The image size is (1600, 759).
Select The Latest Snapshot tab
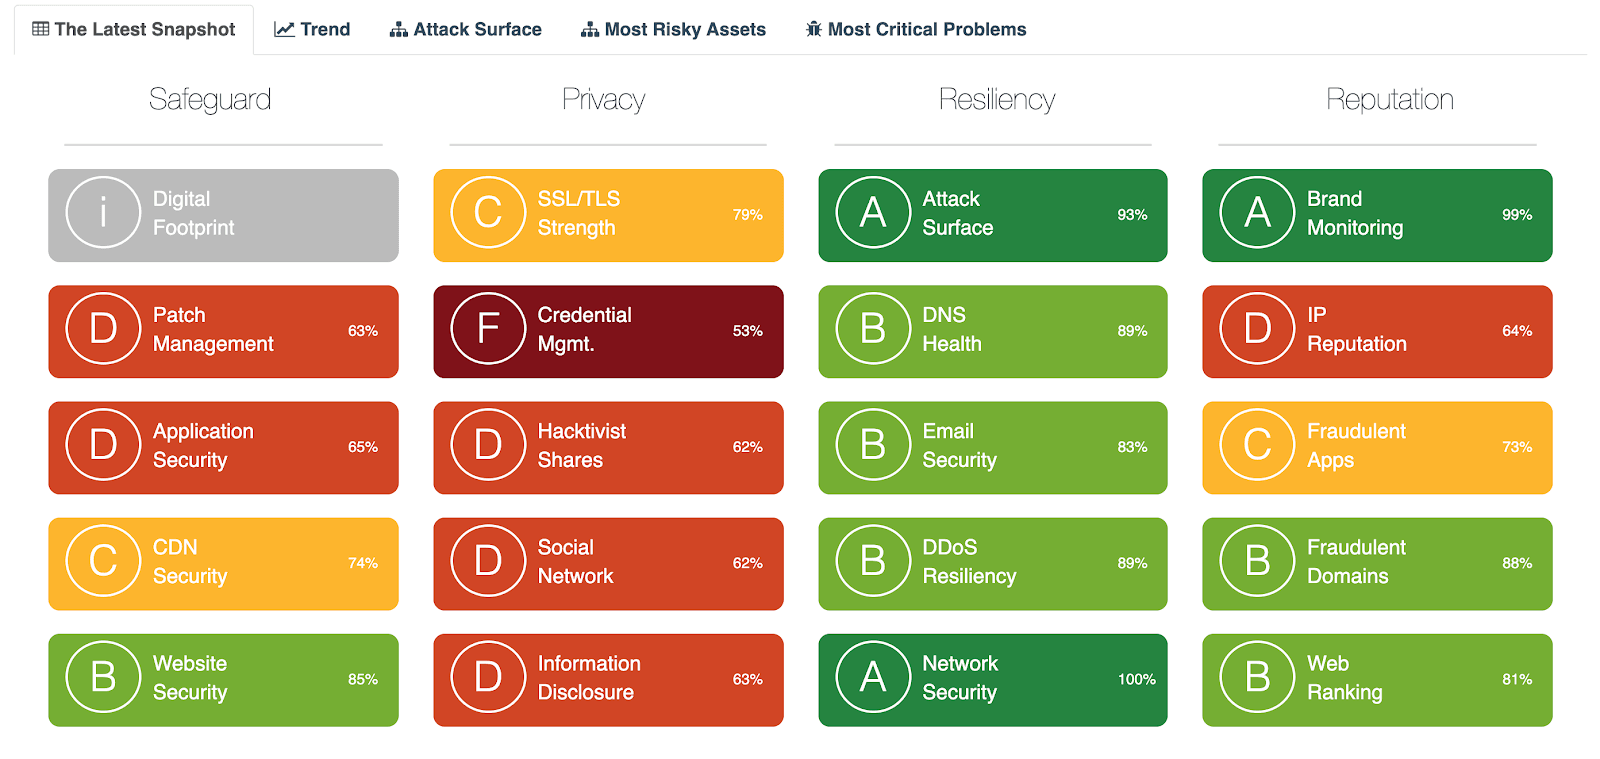click(134, 30)
